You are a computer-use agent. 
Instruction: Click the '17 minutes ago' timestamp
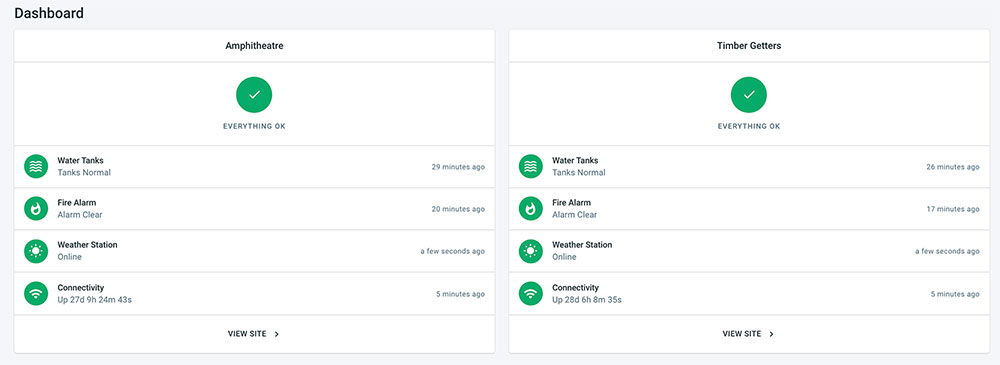pyautogui.click(x=953, y=209)
